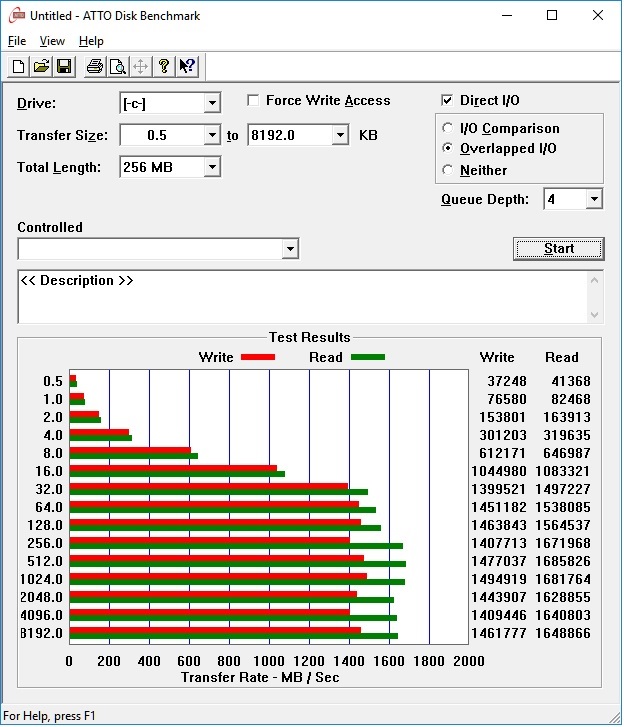
Task: Select the I/O Comparison radio button
Action: (x=447, y=128)
